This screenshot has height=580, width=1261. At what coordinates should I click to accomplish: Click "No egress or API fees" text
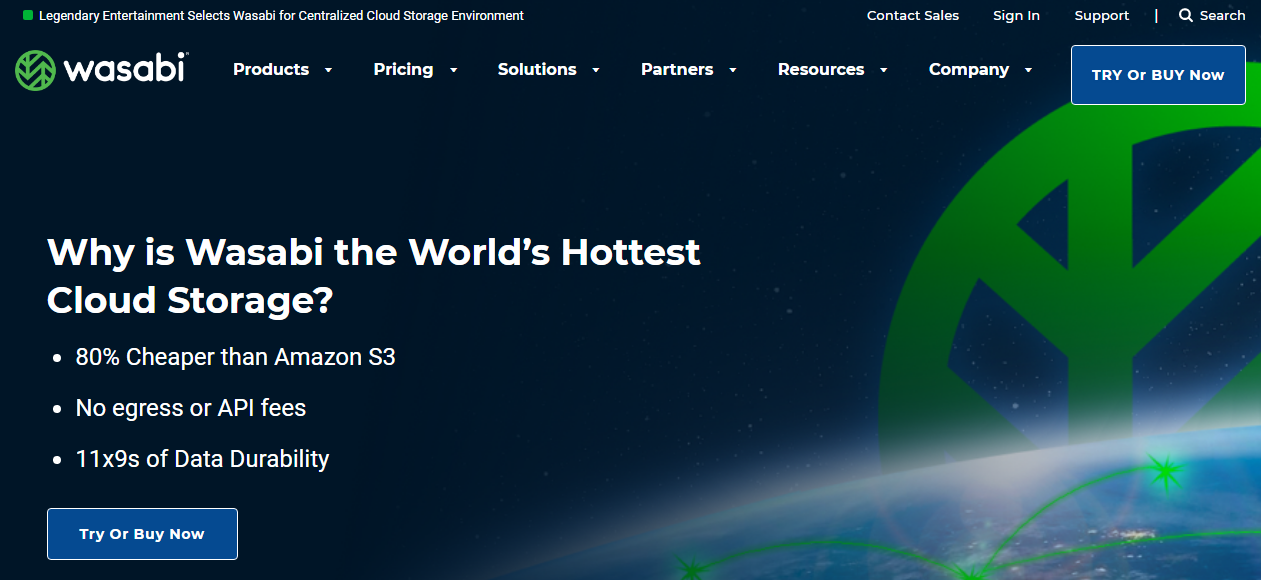pyautogui.click(x=191, y=408)
